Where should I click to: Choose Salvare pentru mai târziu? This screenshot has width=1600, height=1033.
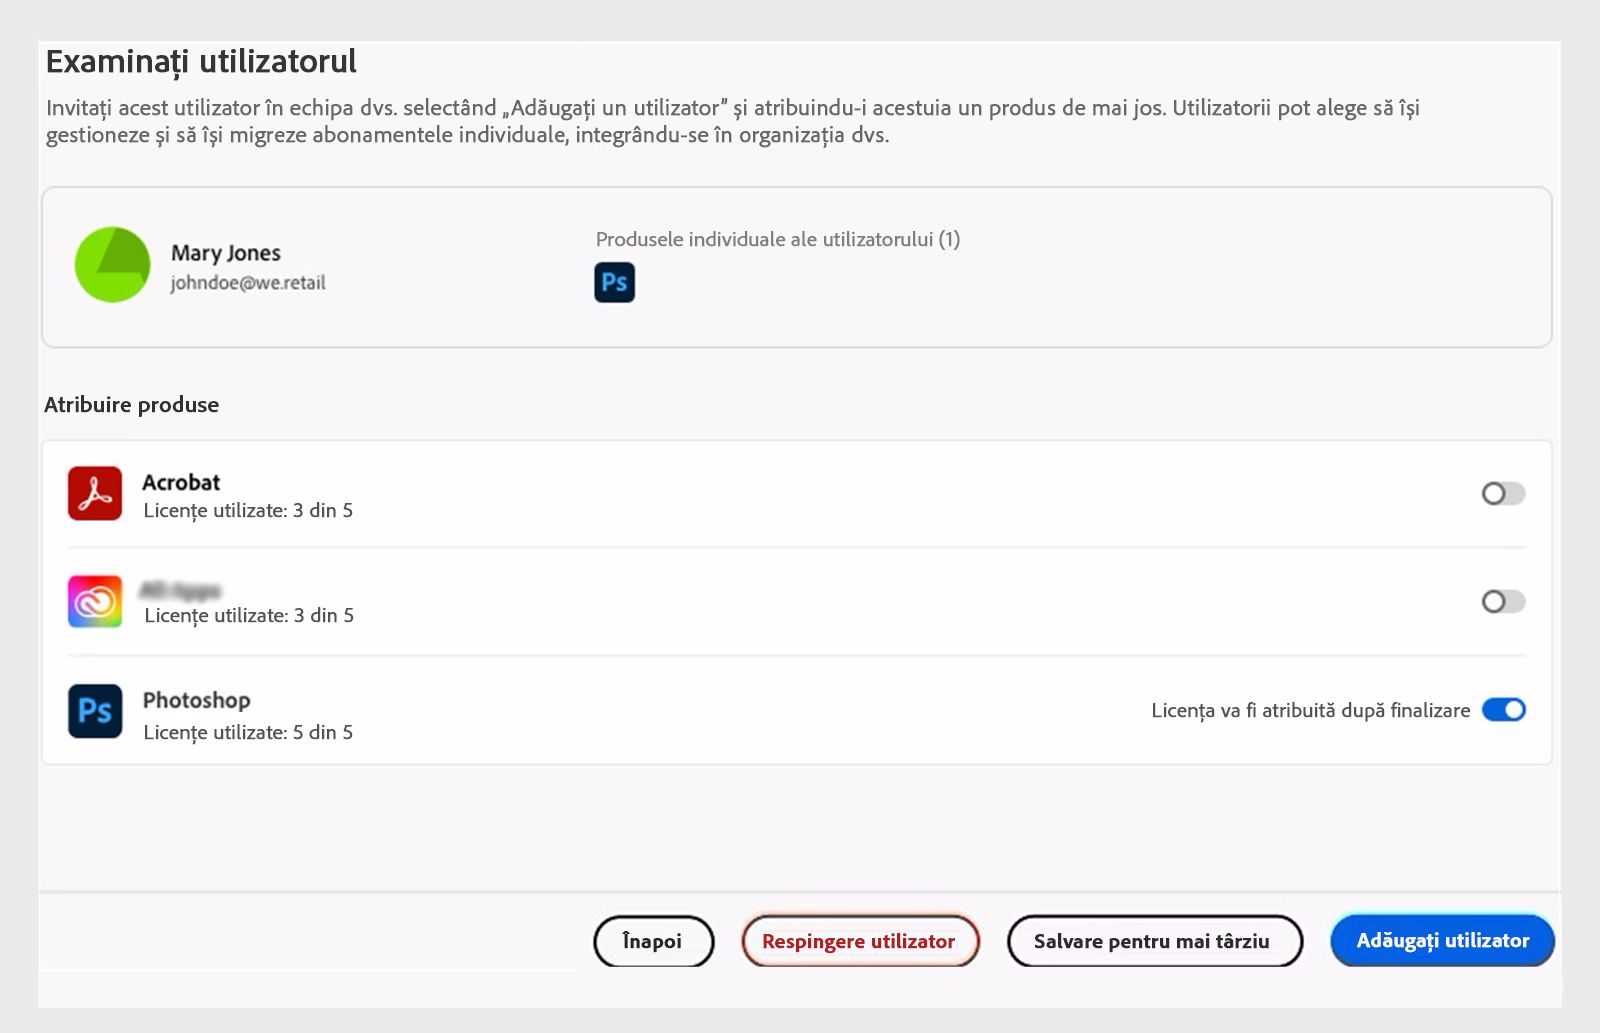click(1154, 941)
